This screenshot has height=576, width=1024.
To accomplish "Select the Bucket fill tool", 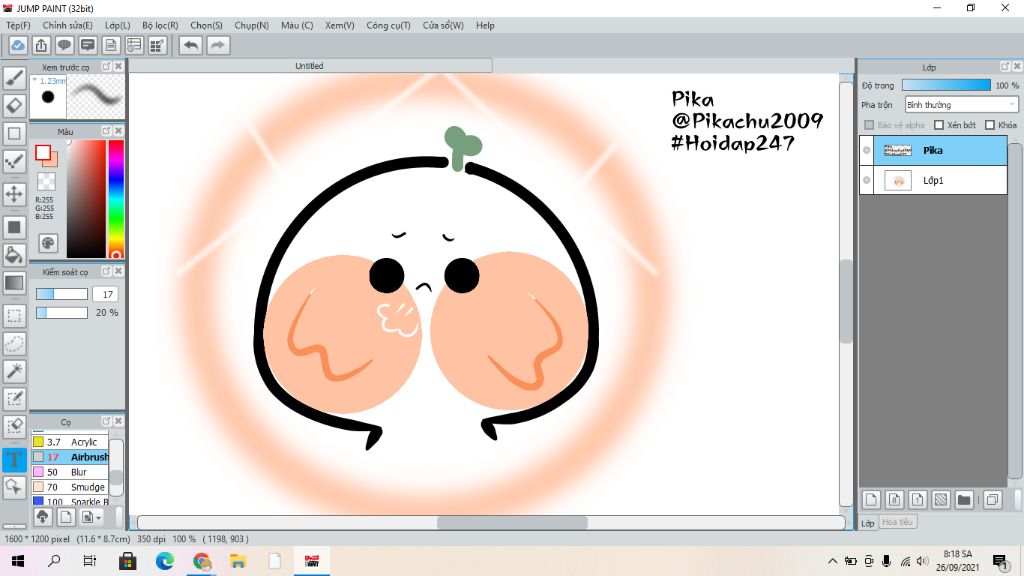I will coord(14,255).
